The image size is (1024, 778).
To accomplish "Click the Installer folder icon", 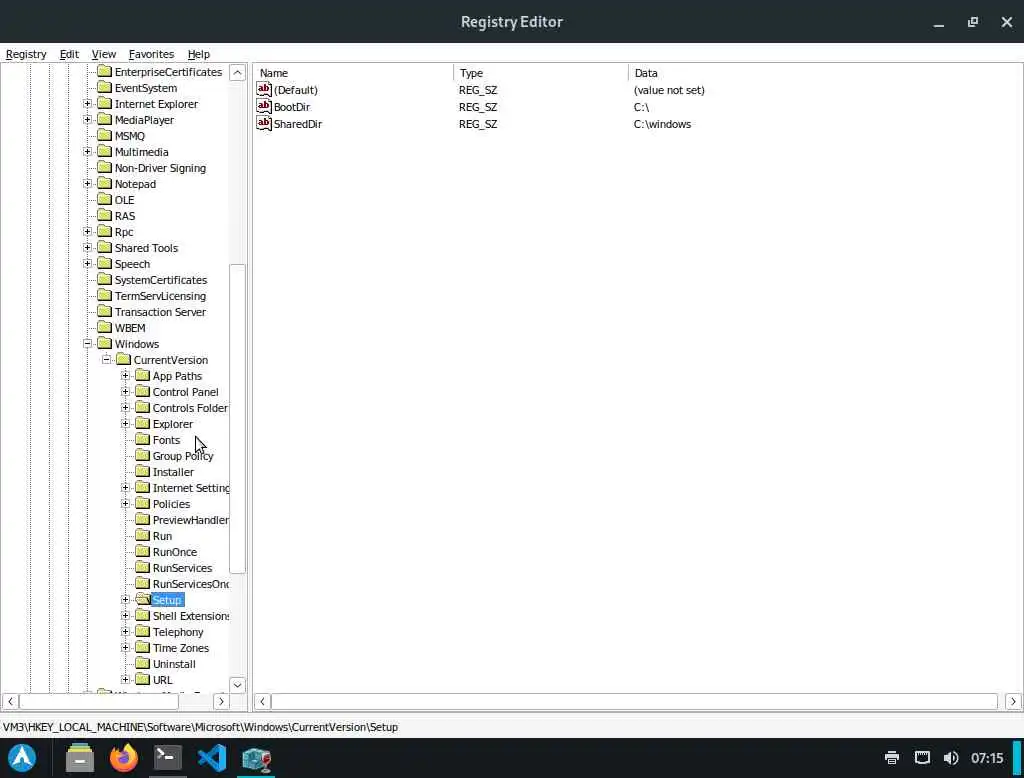I will [x=142, y=472].
